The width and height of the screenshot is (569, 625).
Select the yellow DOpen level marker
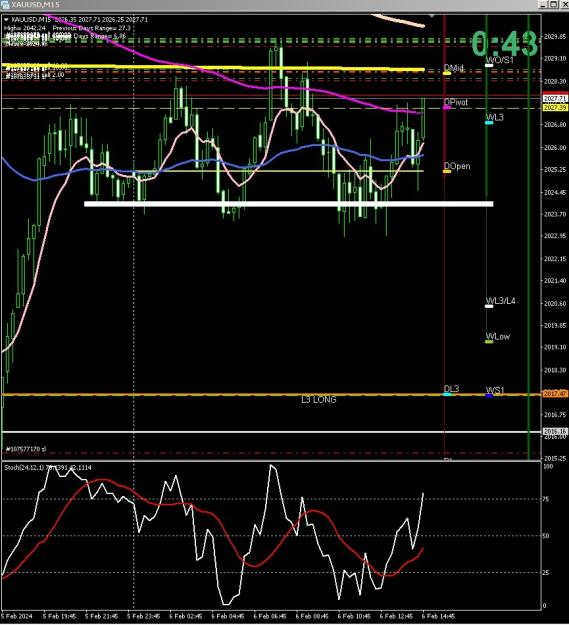pos(447,171)
